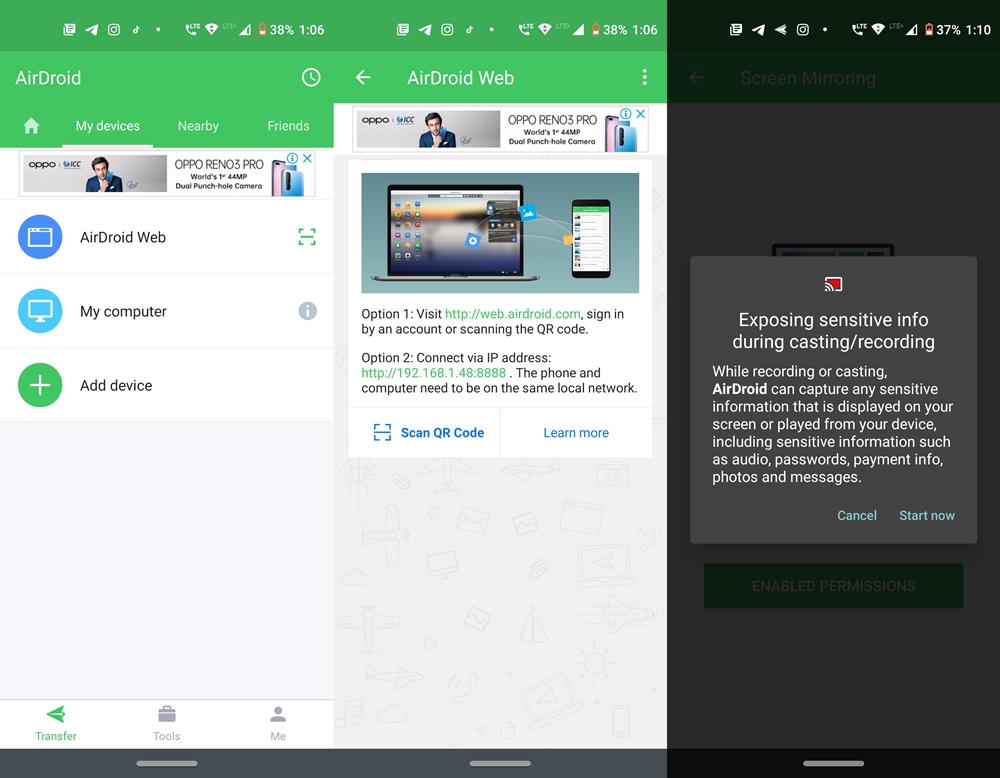Tap the gesture navigation pill under My devices screen
The image size is (1000, 778).
(x=167, y=763)
